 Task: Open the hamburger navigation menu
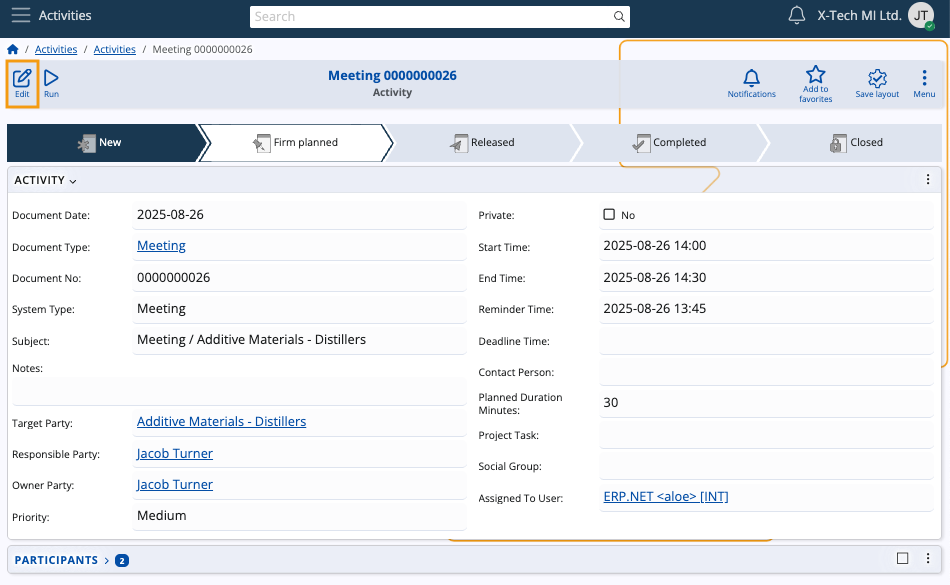(21, 15)
